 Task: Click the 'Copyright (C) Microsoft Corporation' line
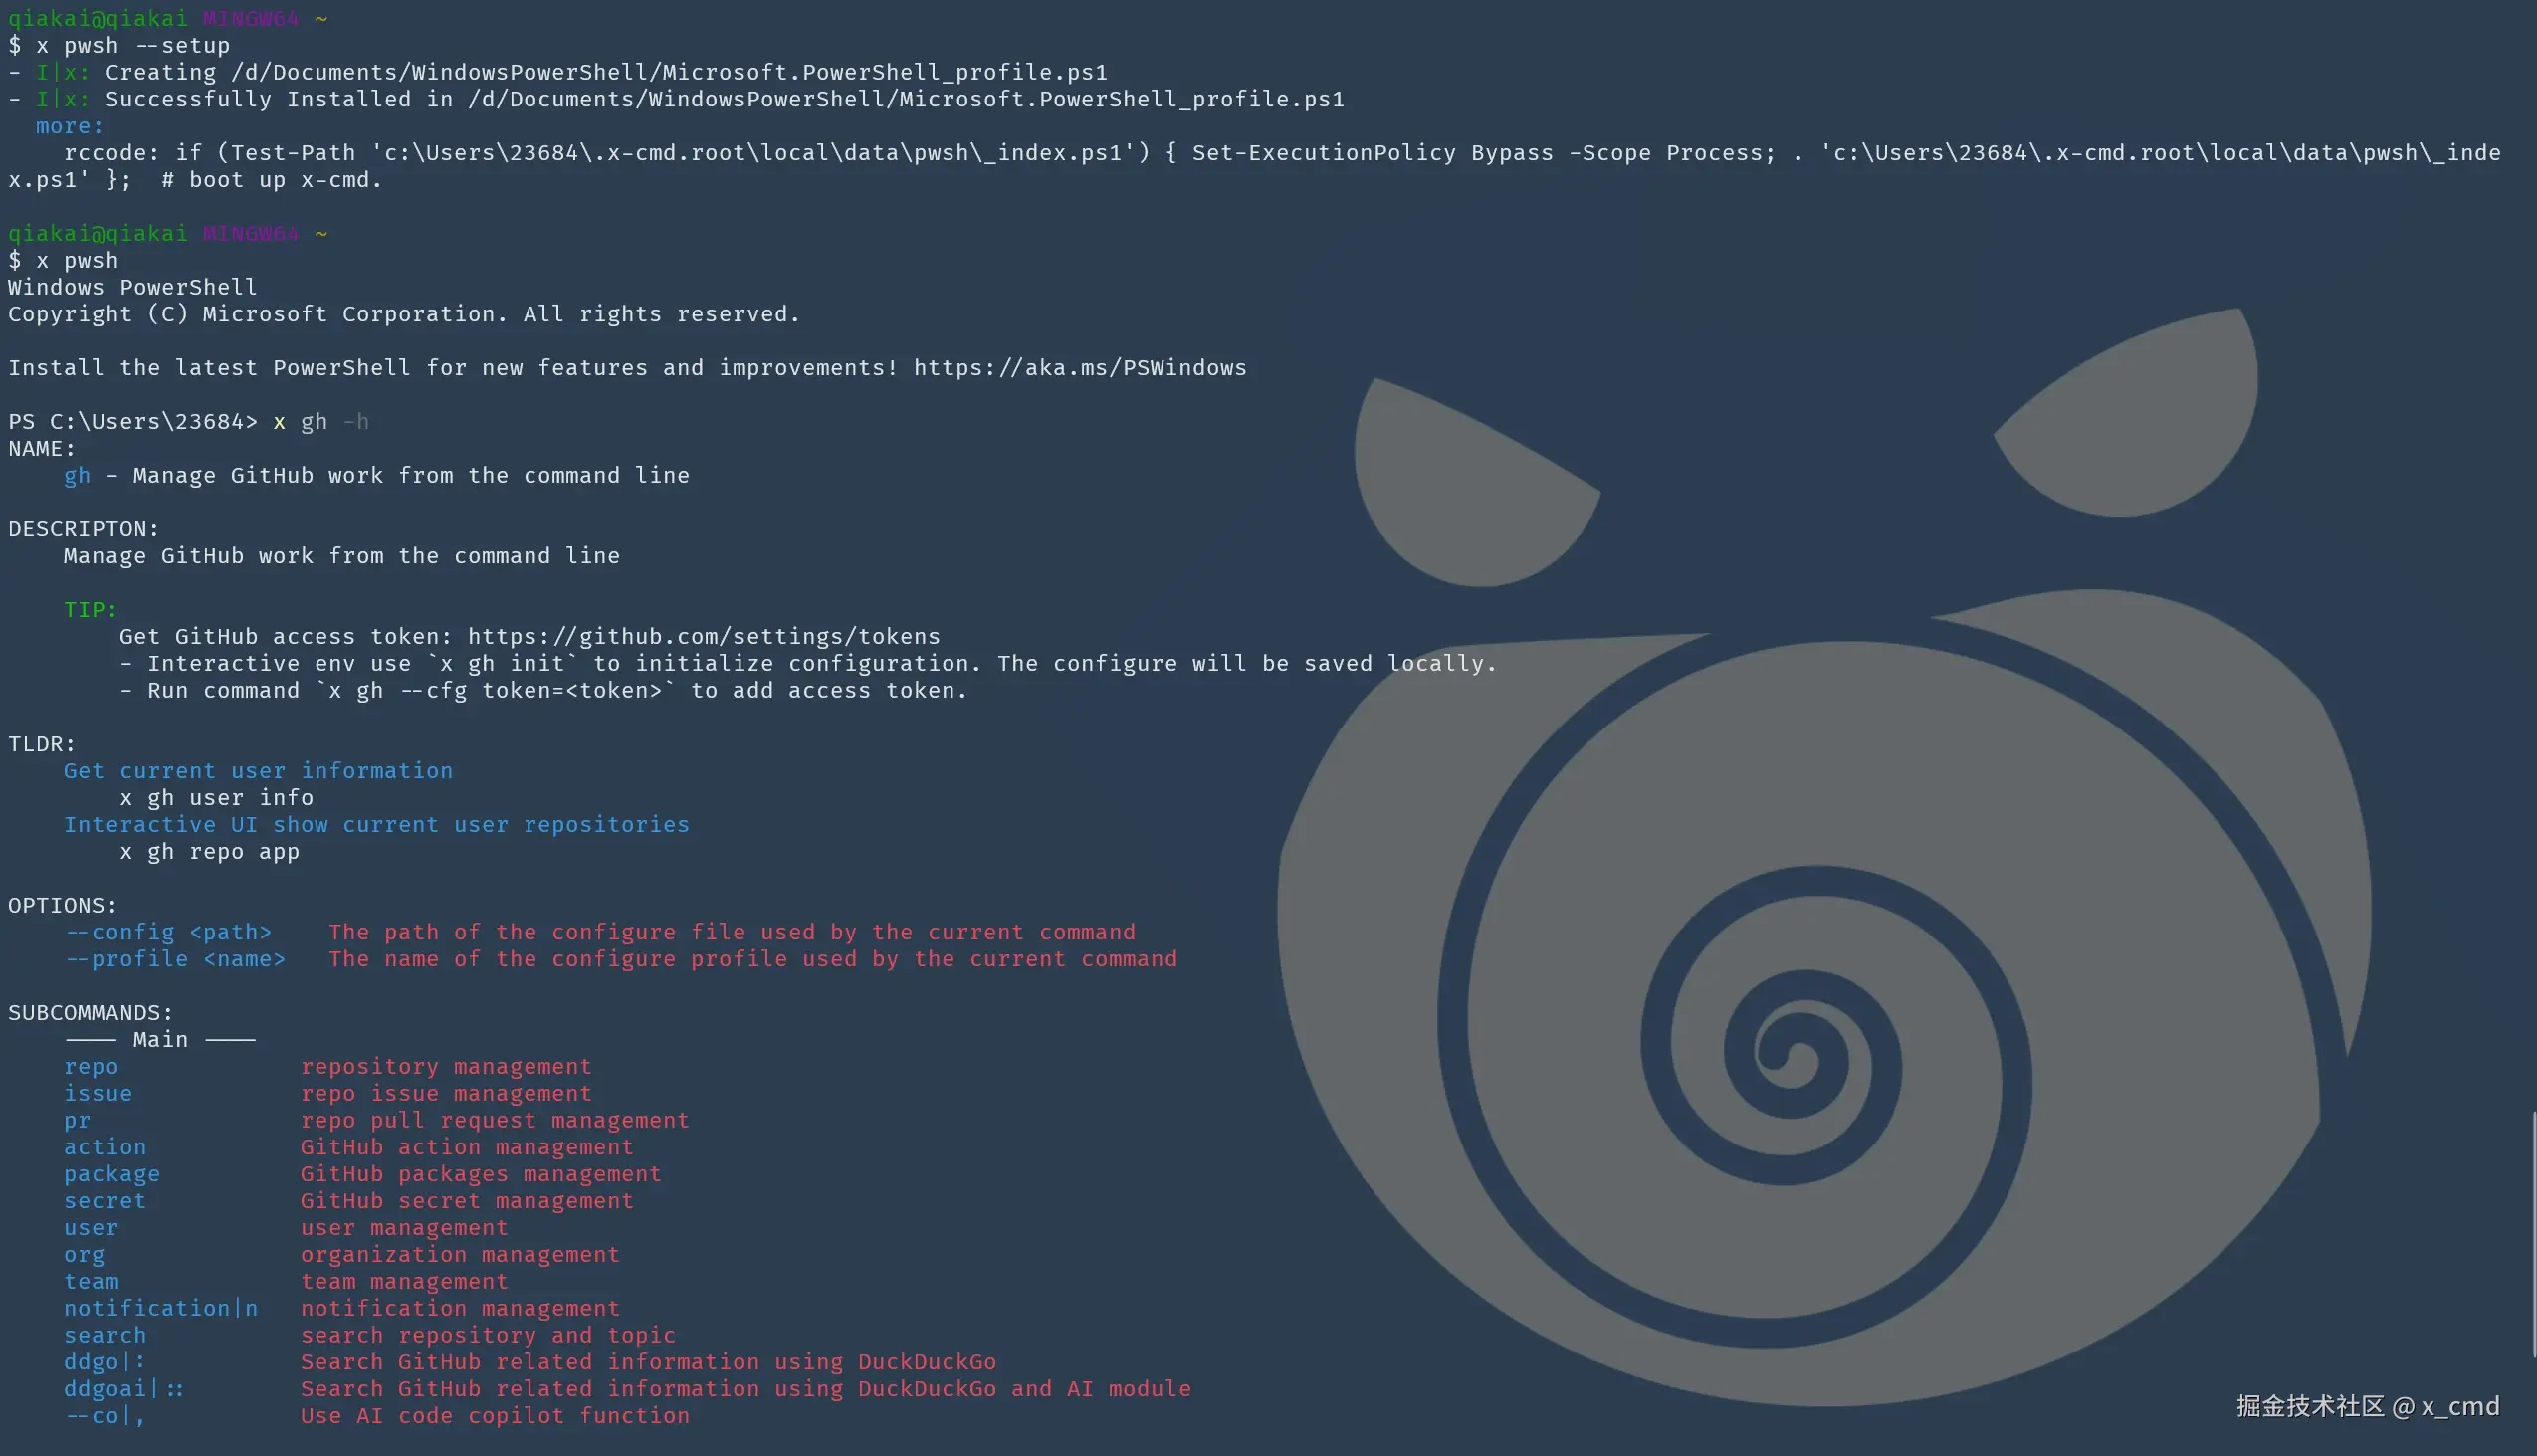click(x=404, y=315)
